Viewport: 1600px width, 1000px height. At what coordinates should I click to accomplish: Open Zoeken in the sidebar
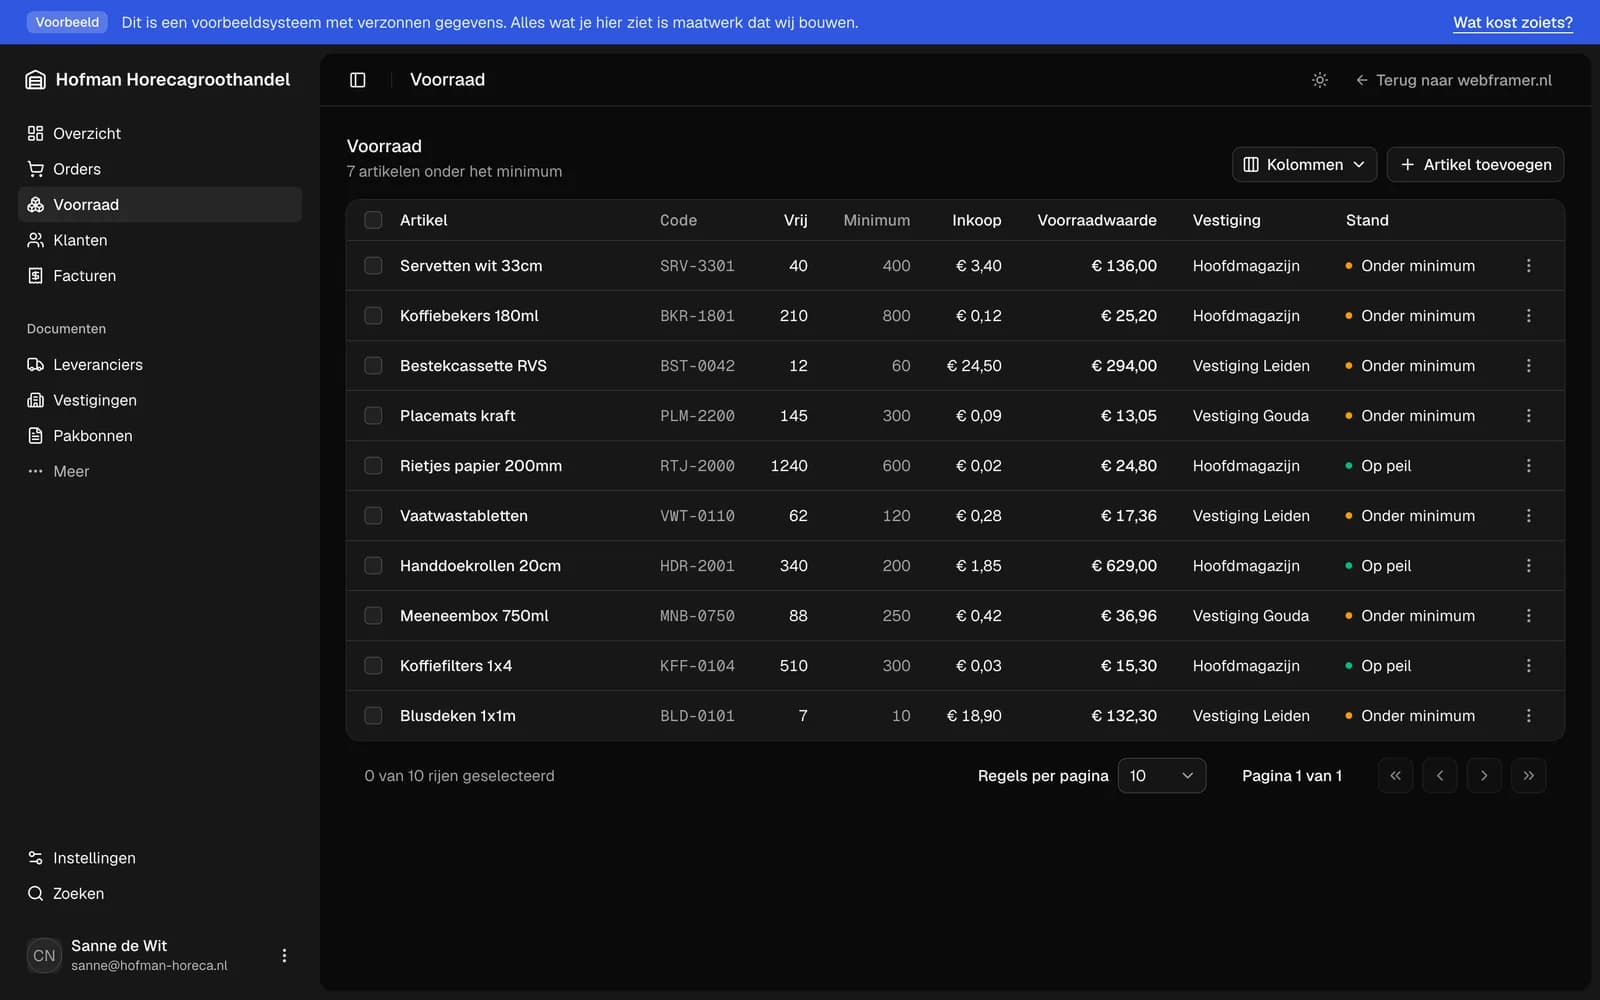pyautogui.click(x=160, y=894)
